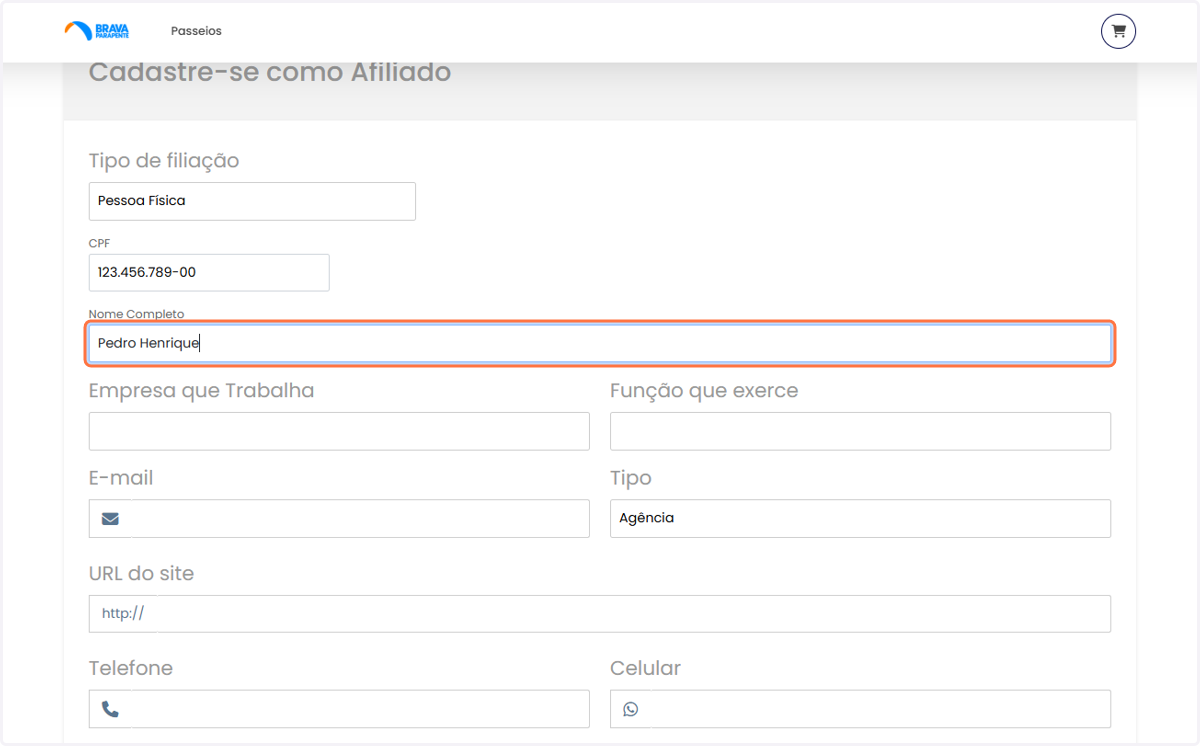Viewport: 1200px width, 746px height.
Task: Click the E-mail label
Action: click(x=121, y=478)
